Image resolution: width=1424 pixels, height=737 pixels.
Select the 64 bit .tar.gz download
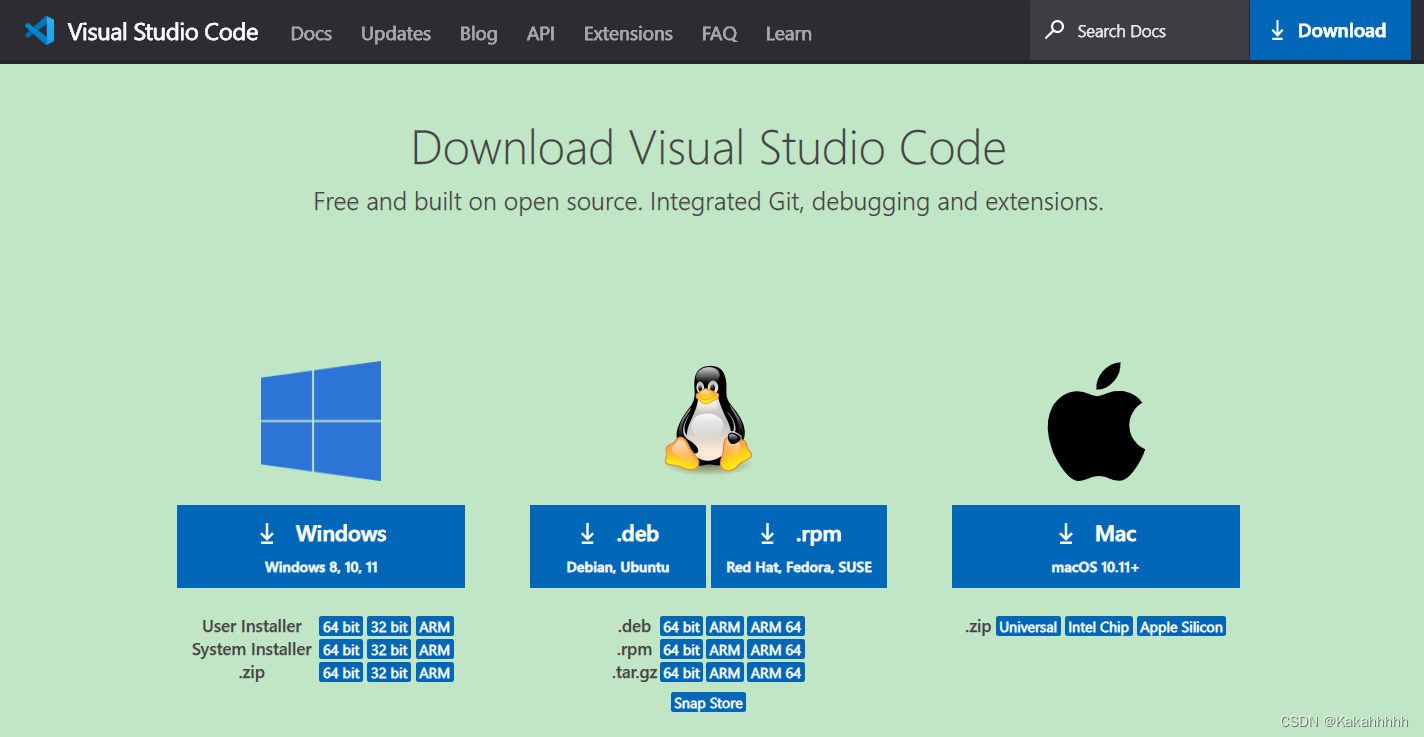pyautogui.click(x=681, y=672)
